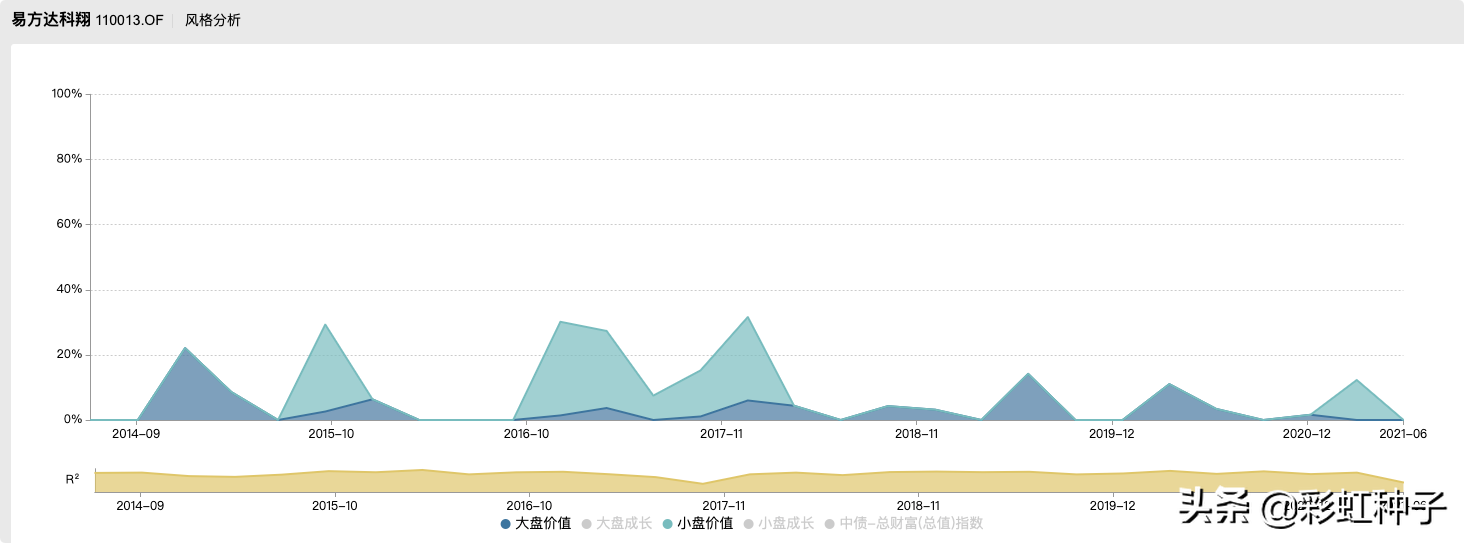Click main chart x-axis label 2019-12
This screenshot has height=543, width=1464.
click(1111, 434)
